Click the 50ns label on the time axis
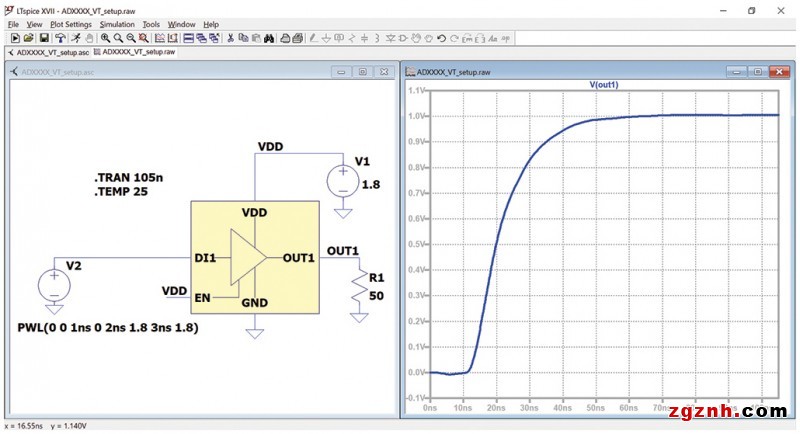The width and height of the screenshot is (800, 434). [x=595, y=408]
